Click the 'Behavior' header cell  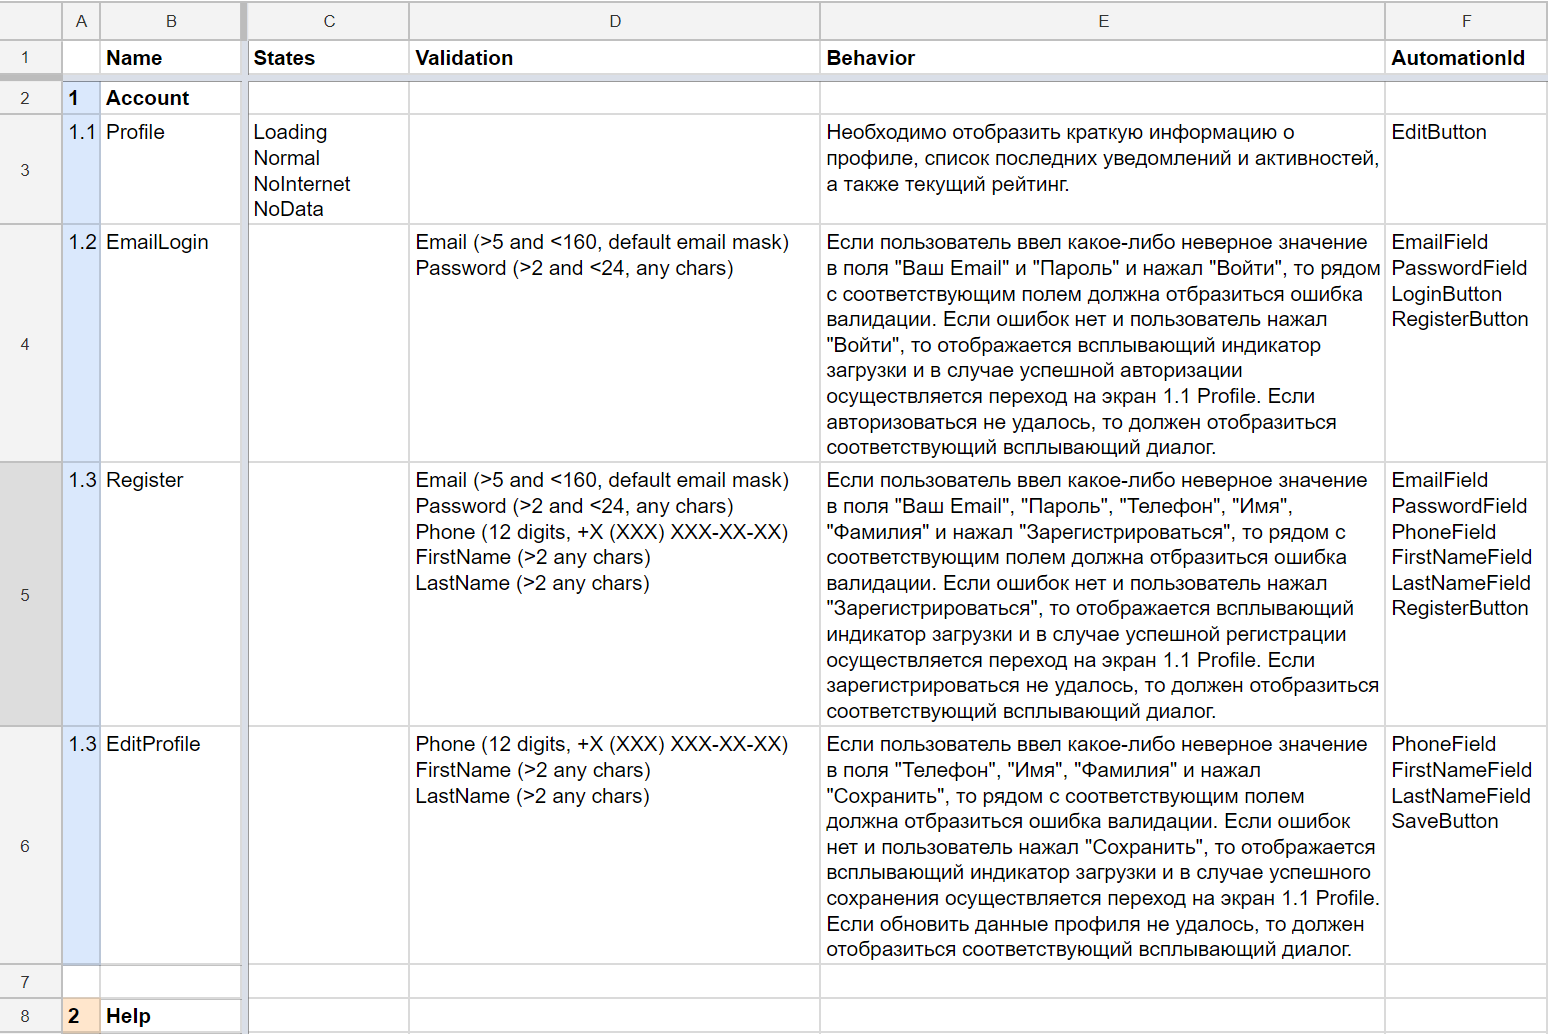coord(1103,57)
